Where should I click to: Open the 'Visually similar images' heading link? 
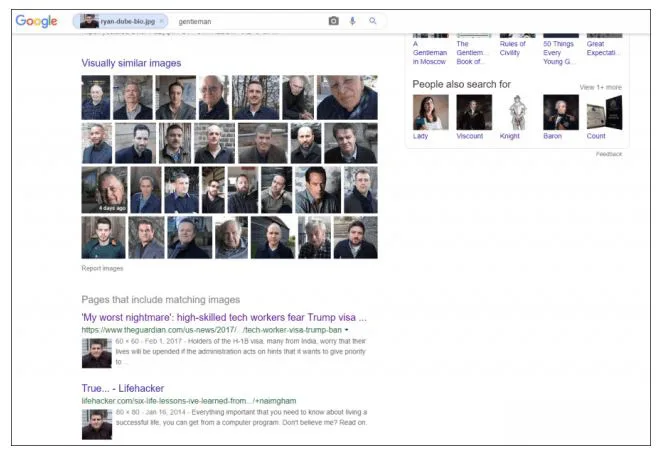point(131,63)
